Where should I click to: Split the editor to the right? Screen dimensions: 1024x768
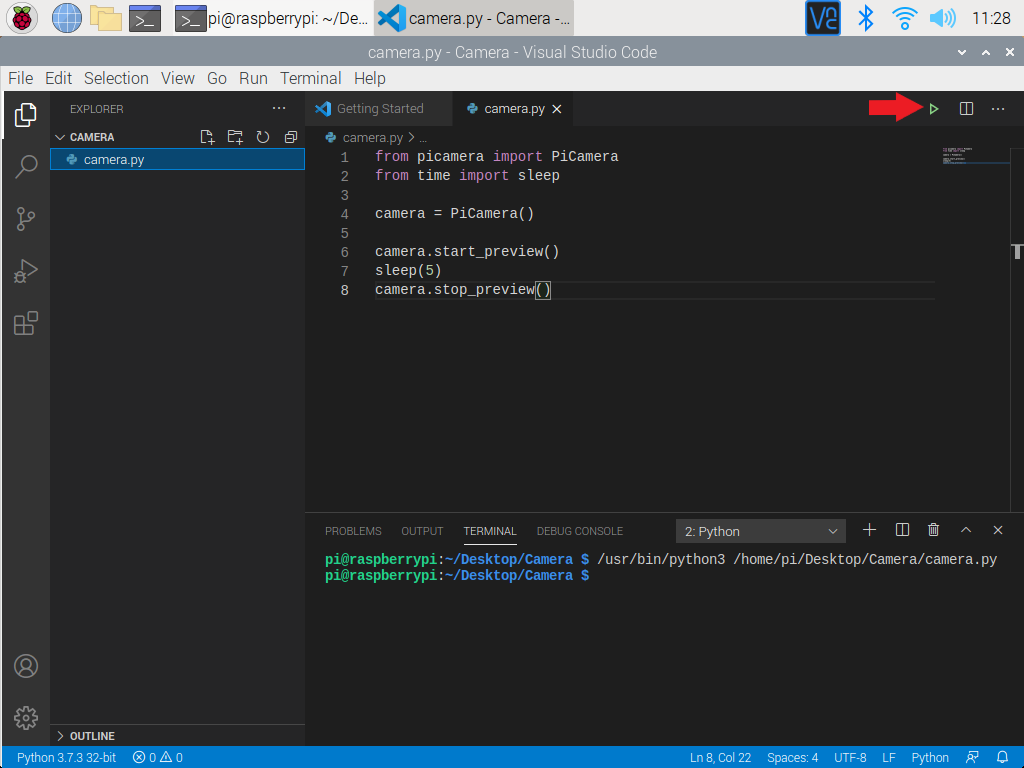click(966, 109)
